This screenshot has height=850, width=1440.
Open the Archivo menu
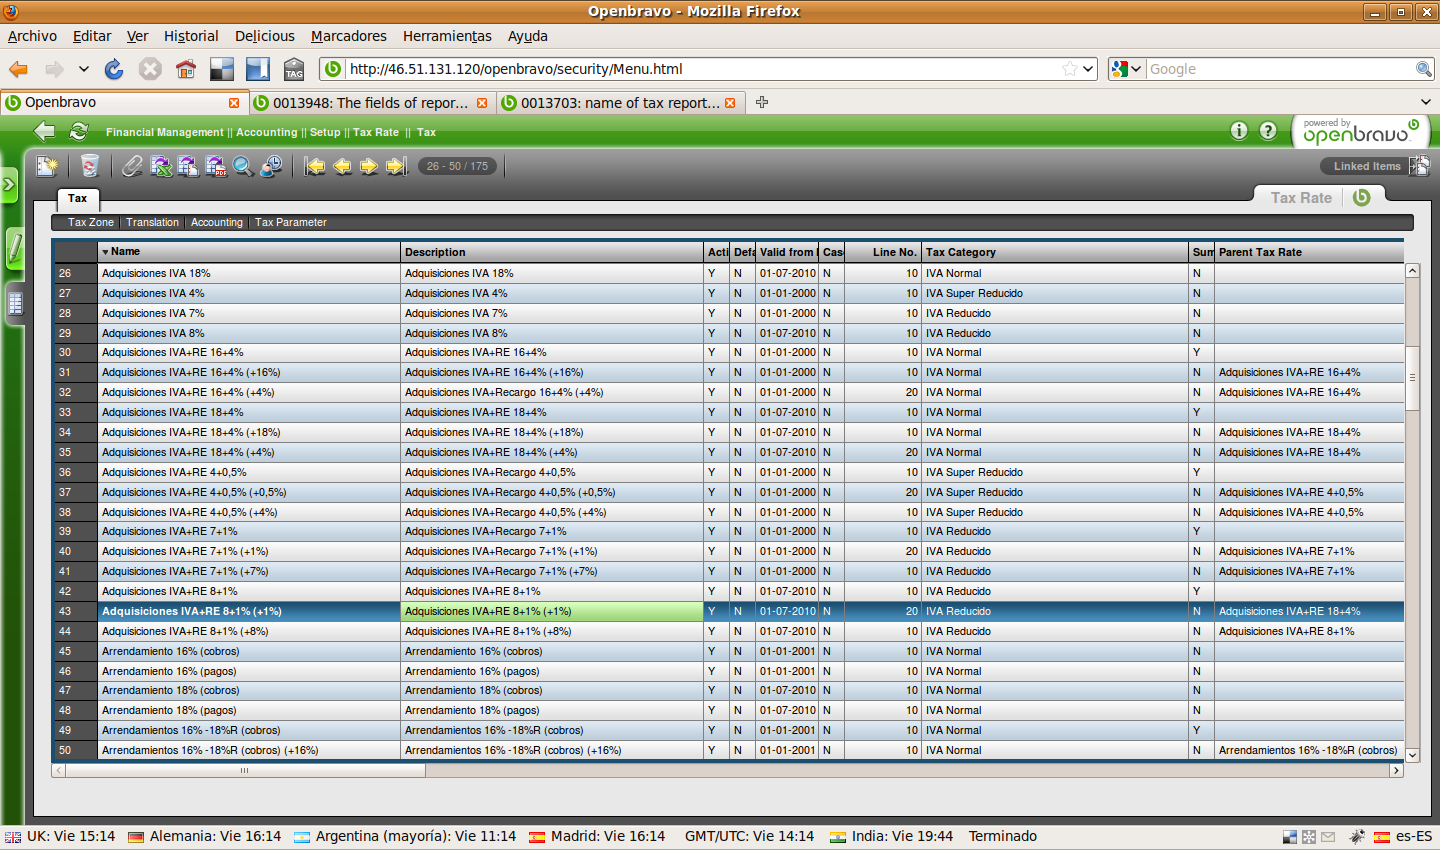point(32,36)
